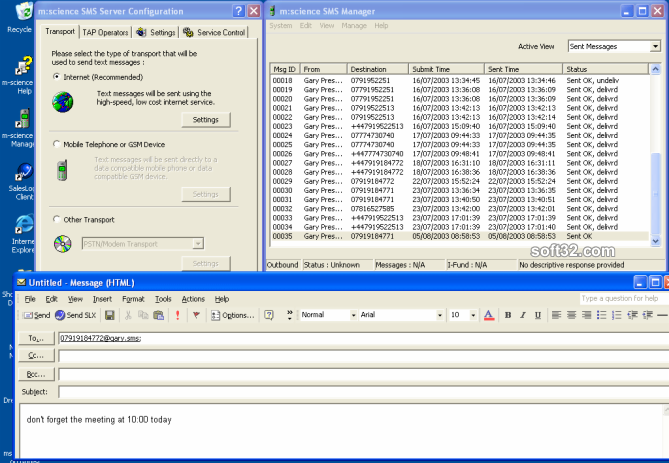Click the Internet transport Settings button
The height and width of the screenshot is (463, 669).
pos(206,120)
